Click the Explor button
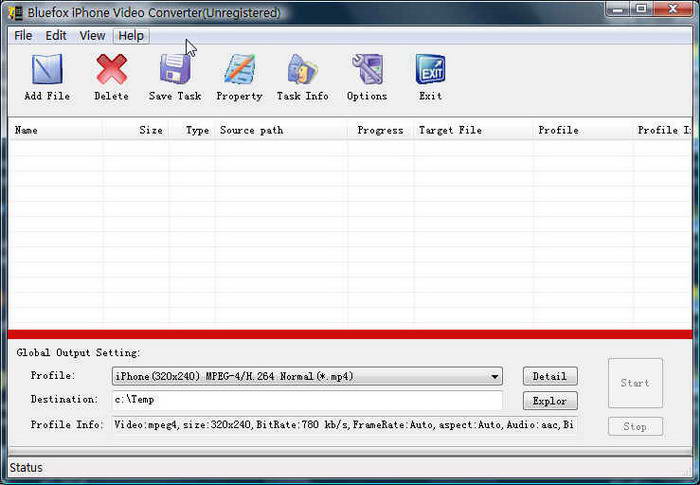 [550, 401]
